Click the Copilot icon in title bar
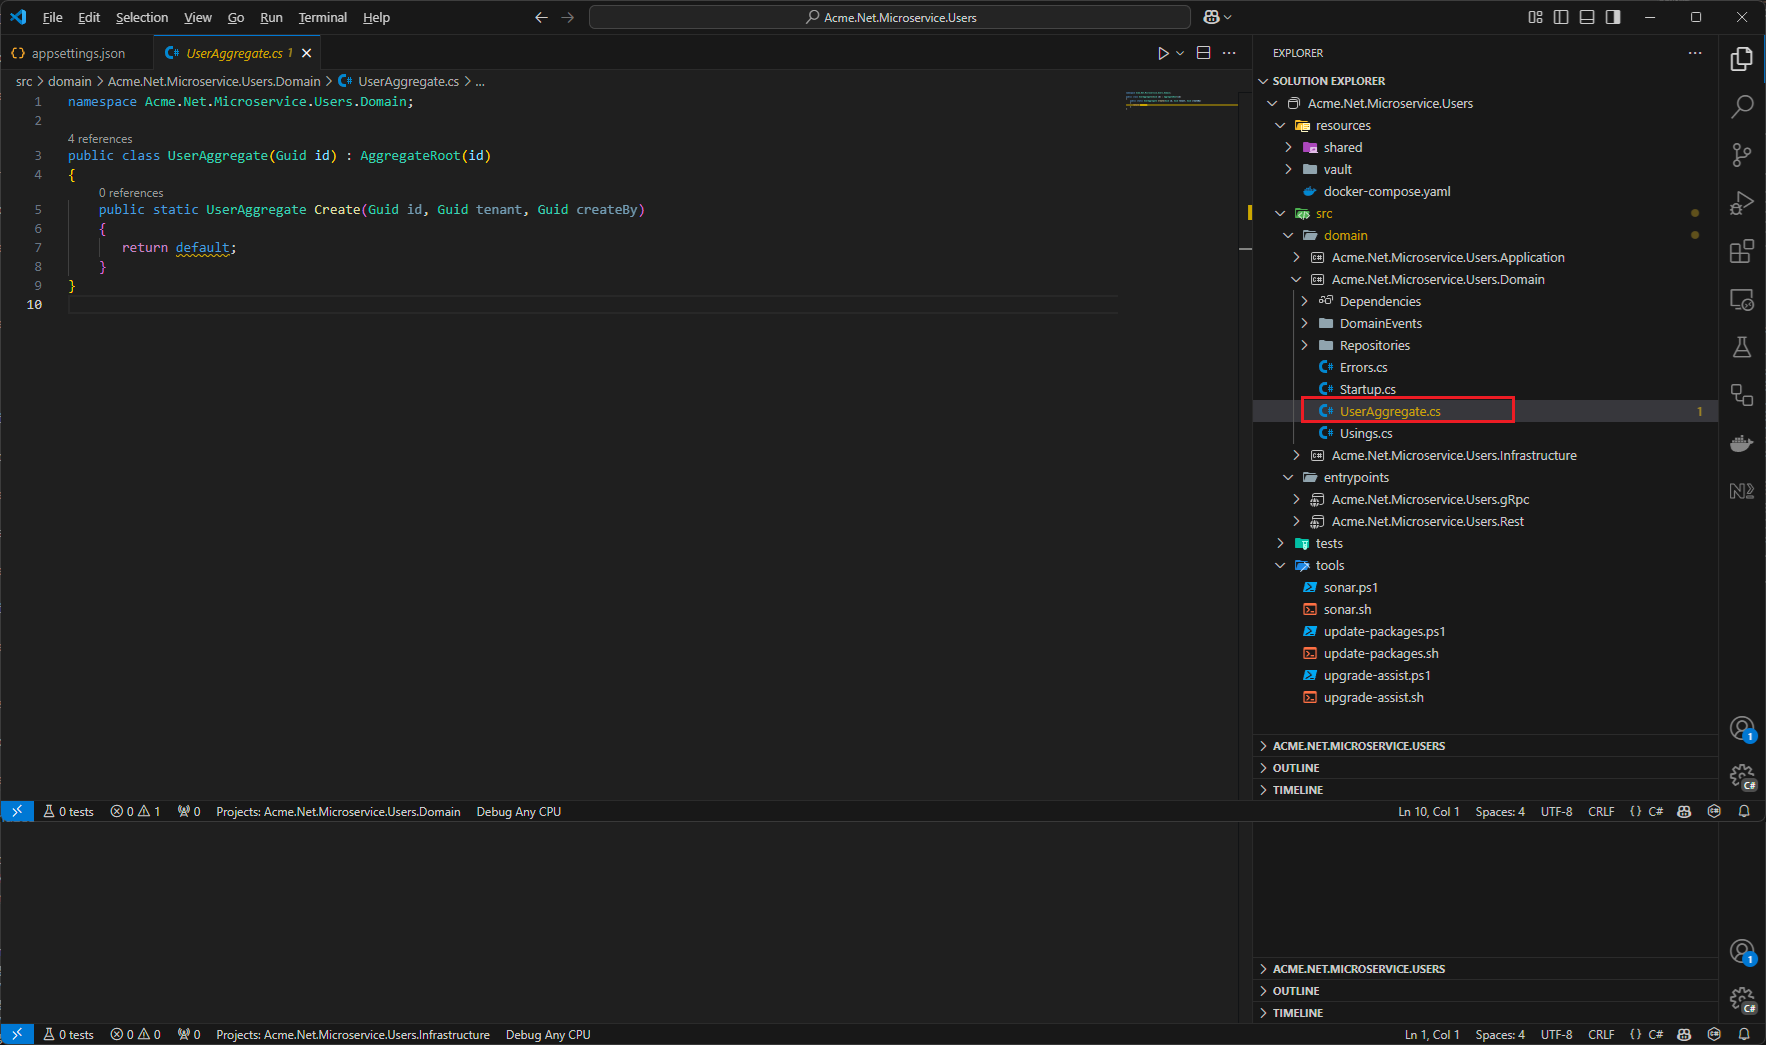 click(1211, 17)
